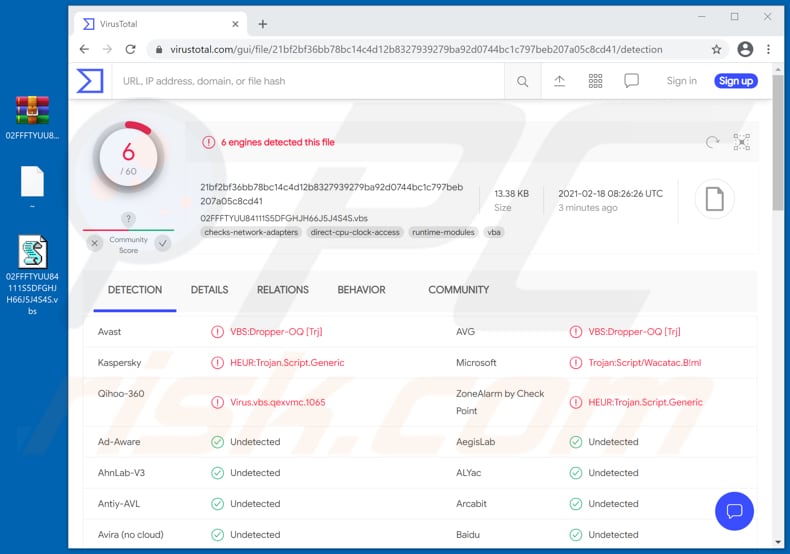
Task: Reload the page with refresh button
Action: pyautogui.click(x=130, y=49)
